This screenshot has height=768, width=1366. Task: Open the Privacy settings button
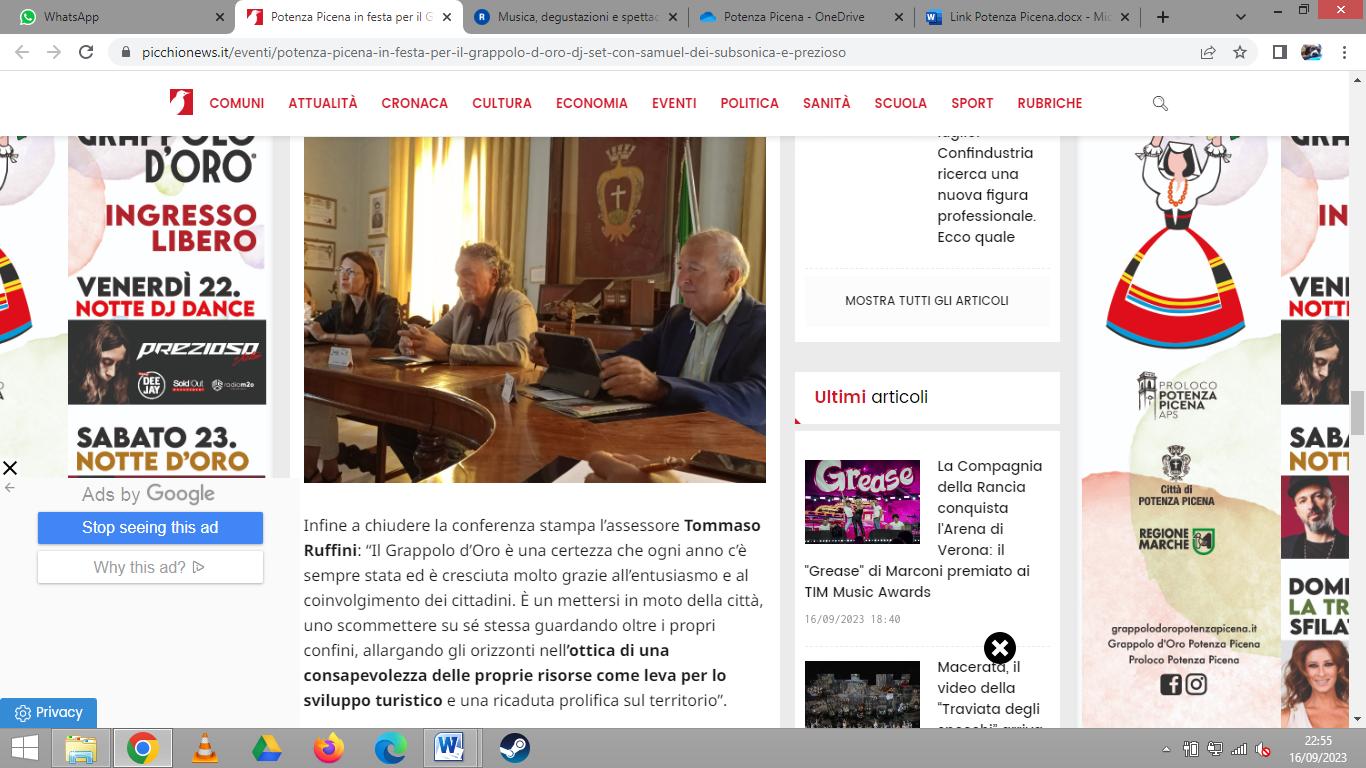click(x=48, y=713)
